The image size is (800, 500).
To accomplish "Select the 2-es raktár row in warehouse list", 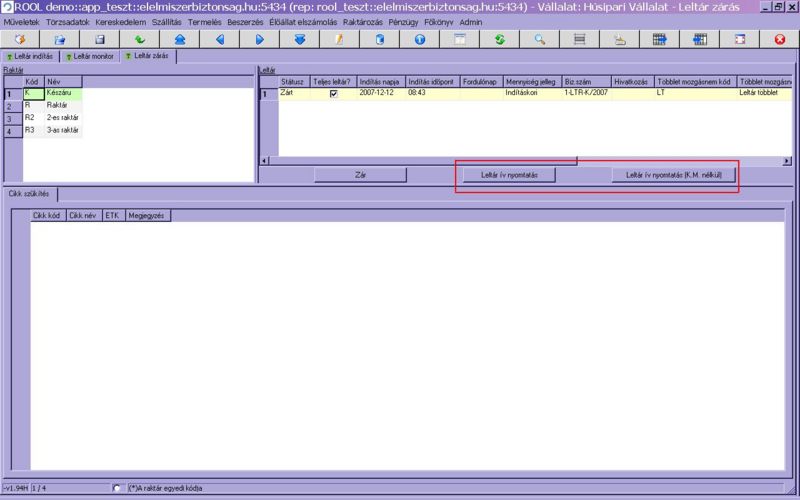I will point(63,118).
